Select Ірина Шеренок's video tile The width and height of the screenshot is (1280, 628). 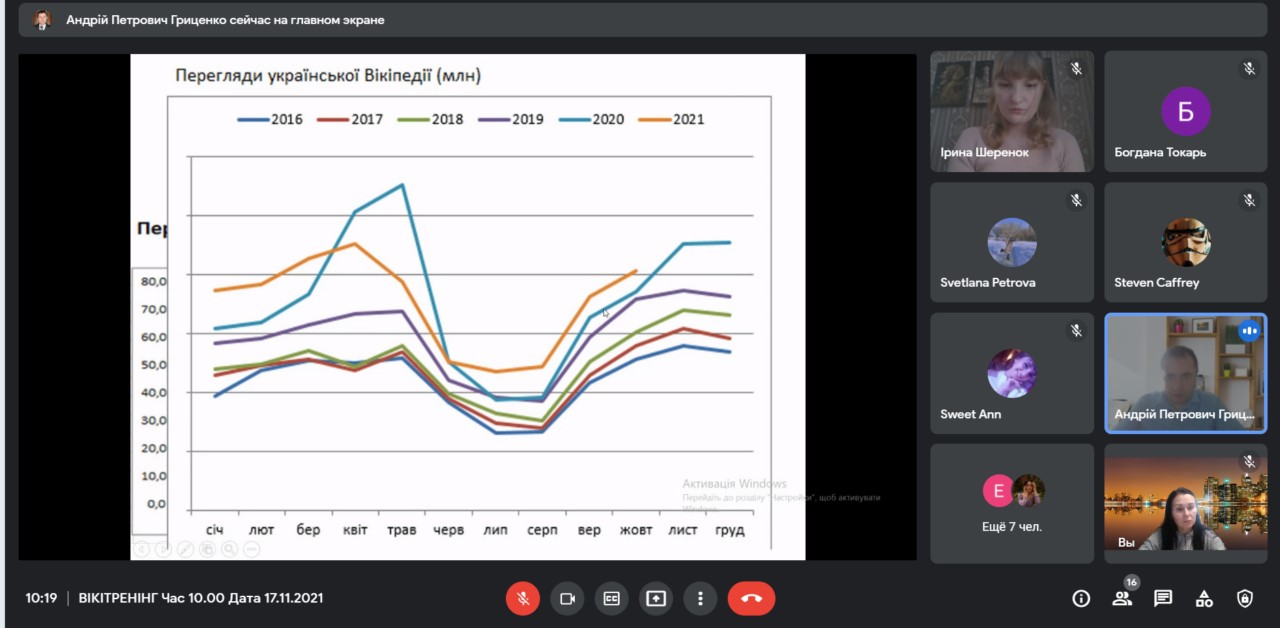click(x=1012, y=112)
